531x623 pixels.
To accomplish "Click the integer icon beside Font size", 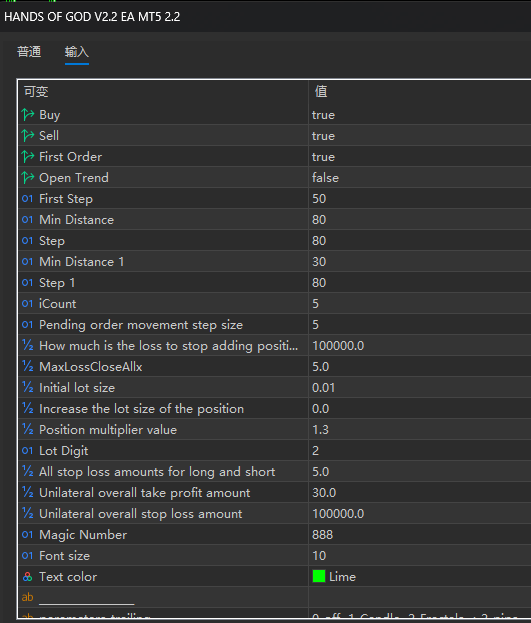I will pyautogui.click(x=27, y=555).
